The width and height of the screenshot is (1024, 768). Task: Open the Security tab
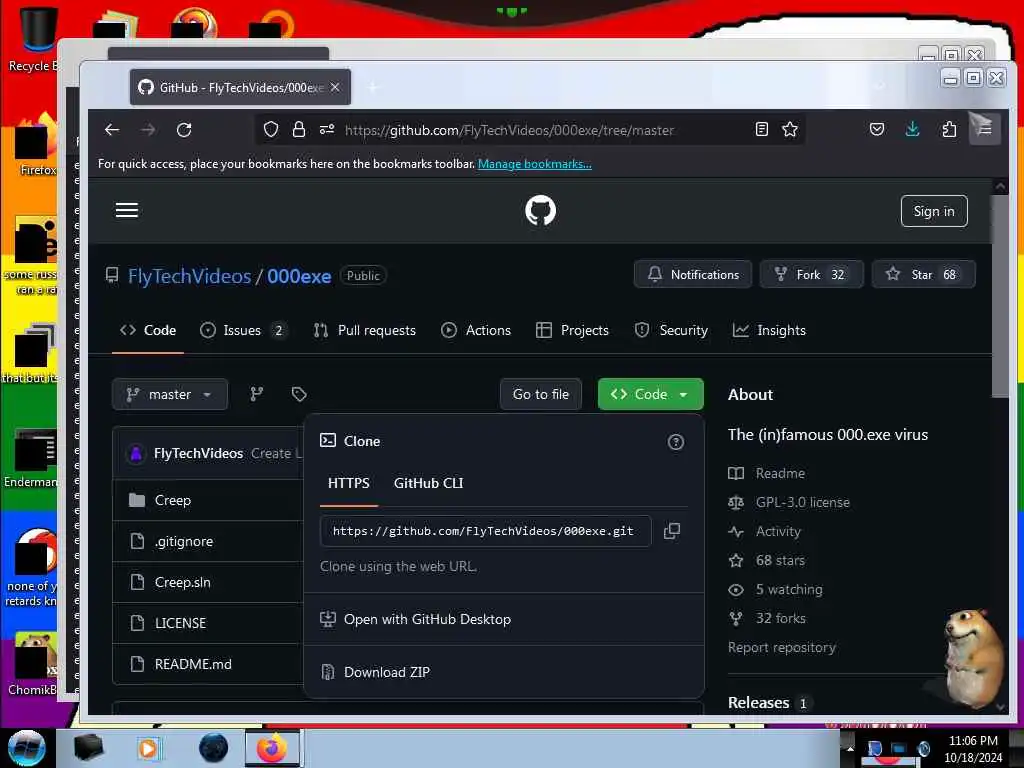pos(671,330)
